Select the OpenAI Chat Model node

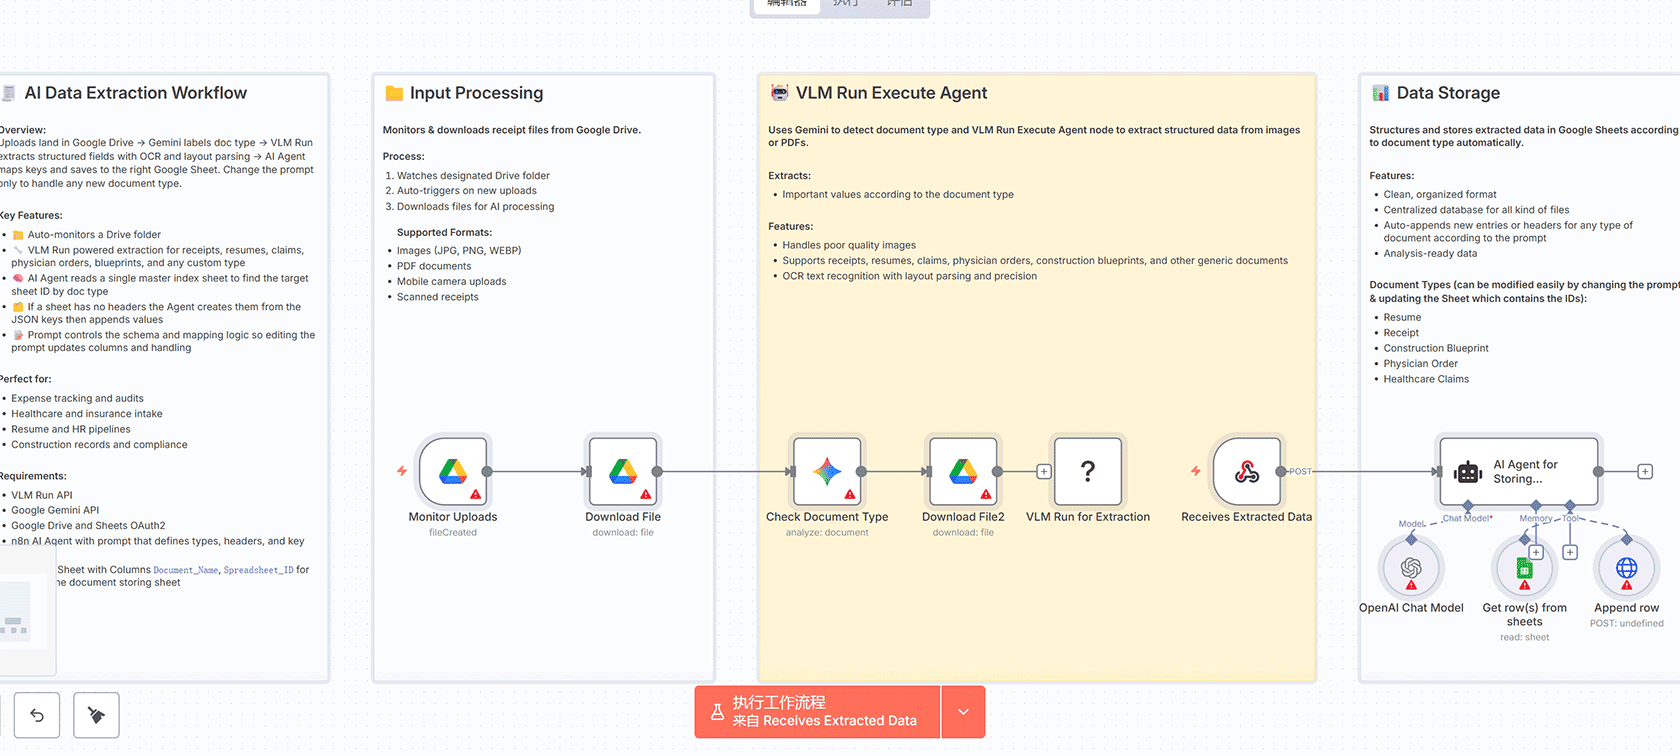(x=1411, y=568)
